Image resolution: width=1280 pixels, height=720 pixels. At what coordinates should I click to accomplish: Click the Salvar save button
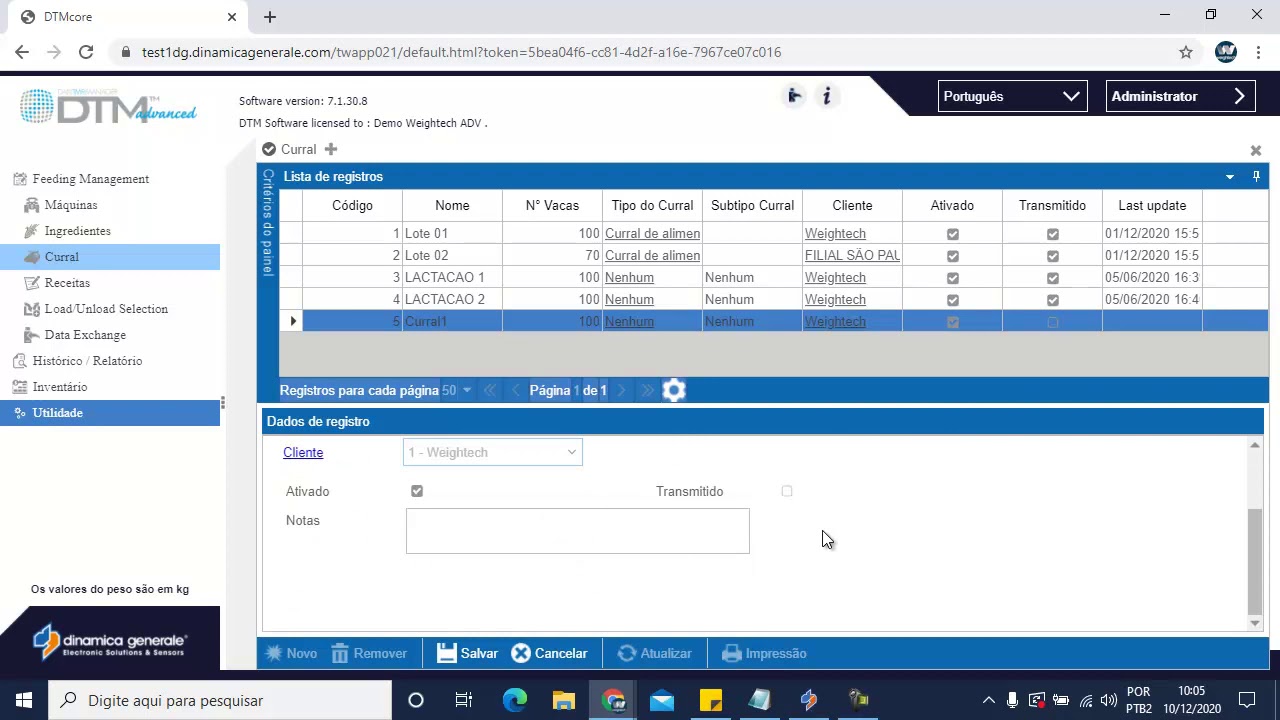467,653
